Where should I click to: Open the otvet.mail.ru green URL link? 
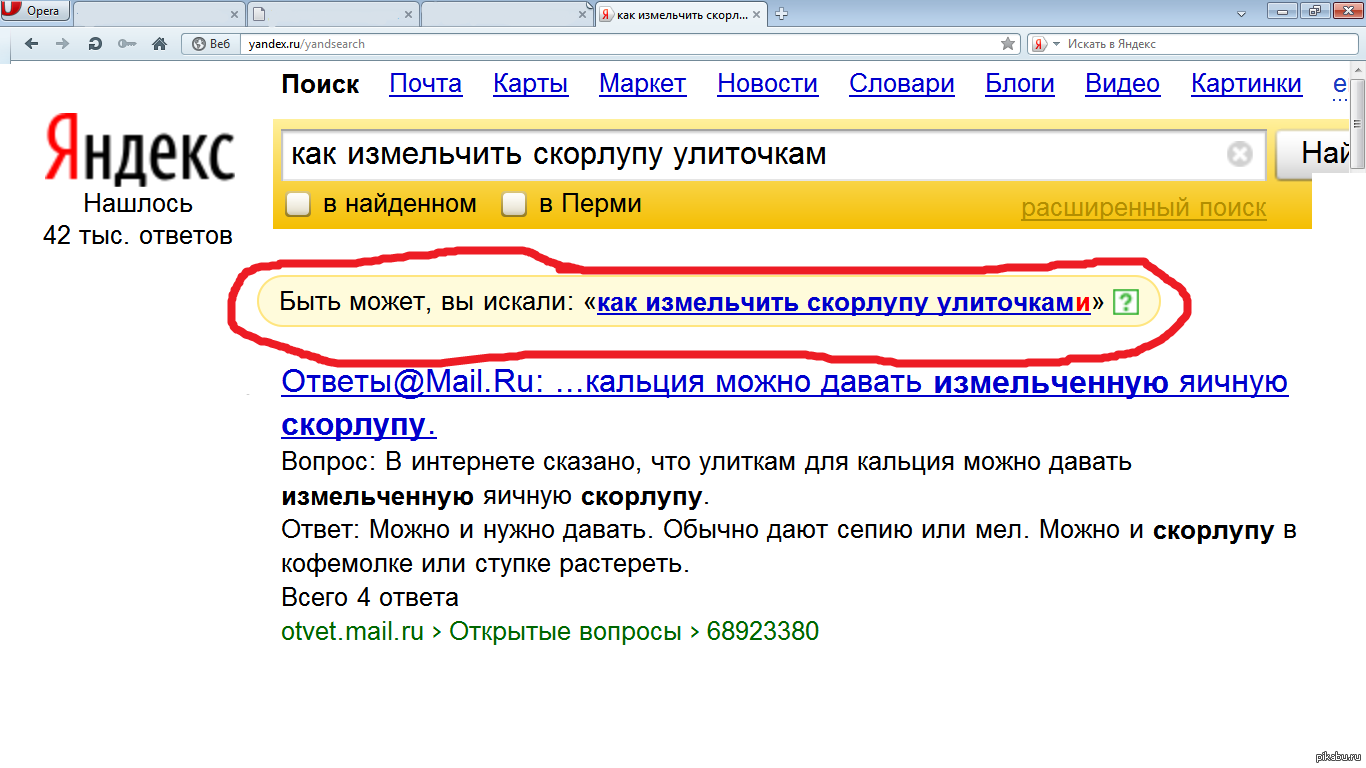point(353,632)
